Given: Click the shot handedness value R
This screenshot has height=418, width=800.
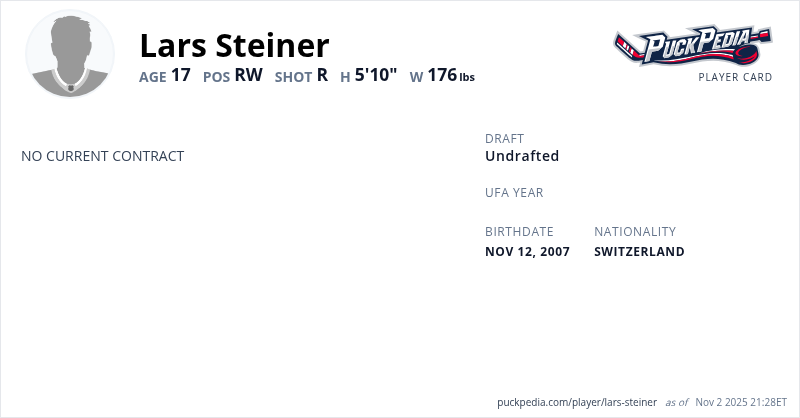Looking at the screenshot, I should tap(322, 75).
